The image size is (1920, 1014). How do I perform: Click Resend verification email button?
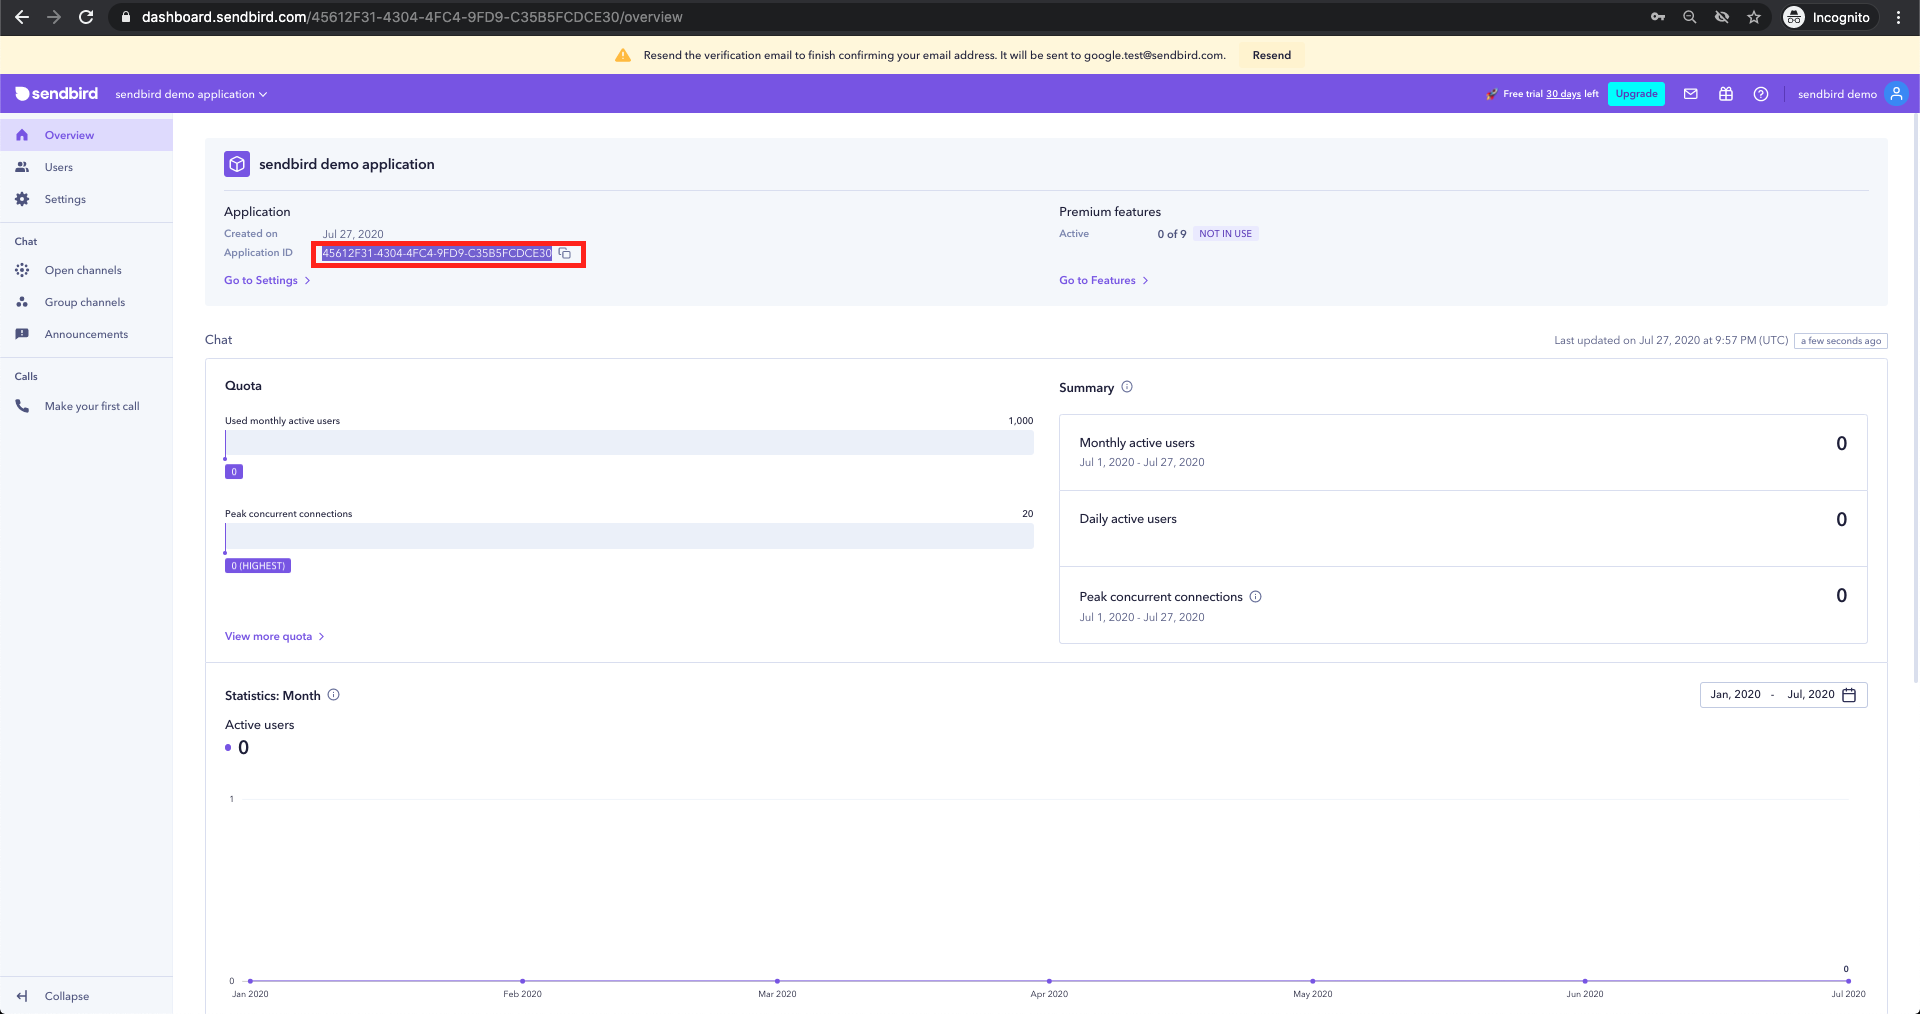click(1271, 55)
